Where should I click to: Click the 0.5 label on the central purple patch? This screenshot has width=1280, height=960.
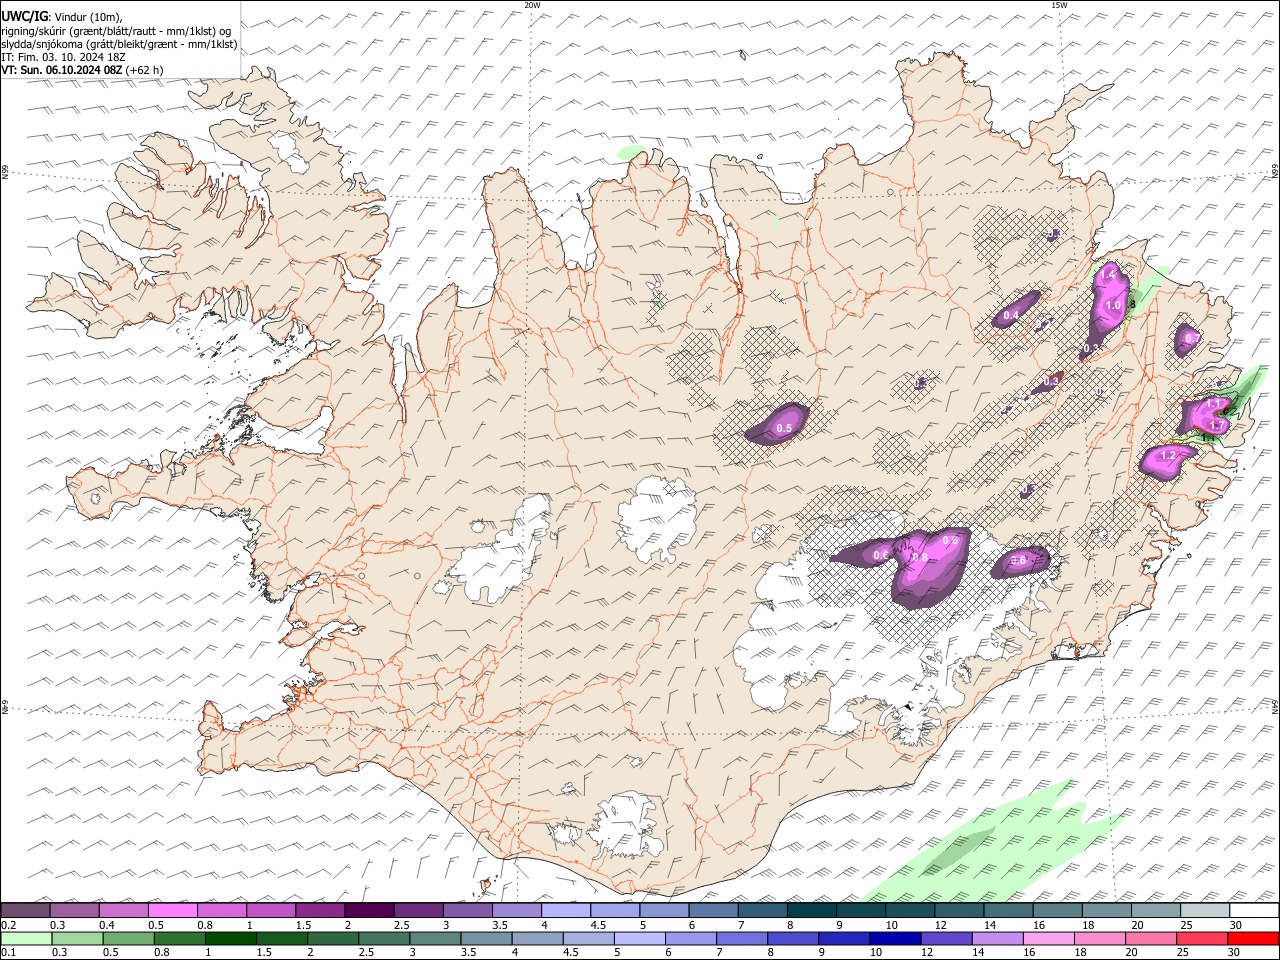coord(784,428)
